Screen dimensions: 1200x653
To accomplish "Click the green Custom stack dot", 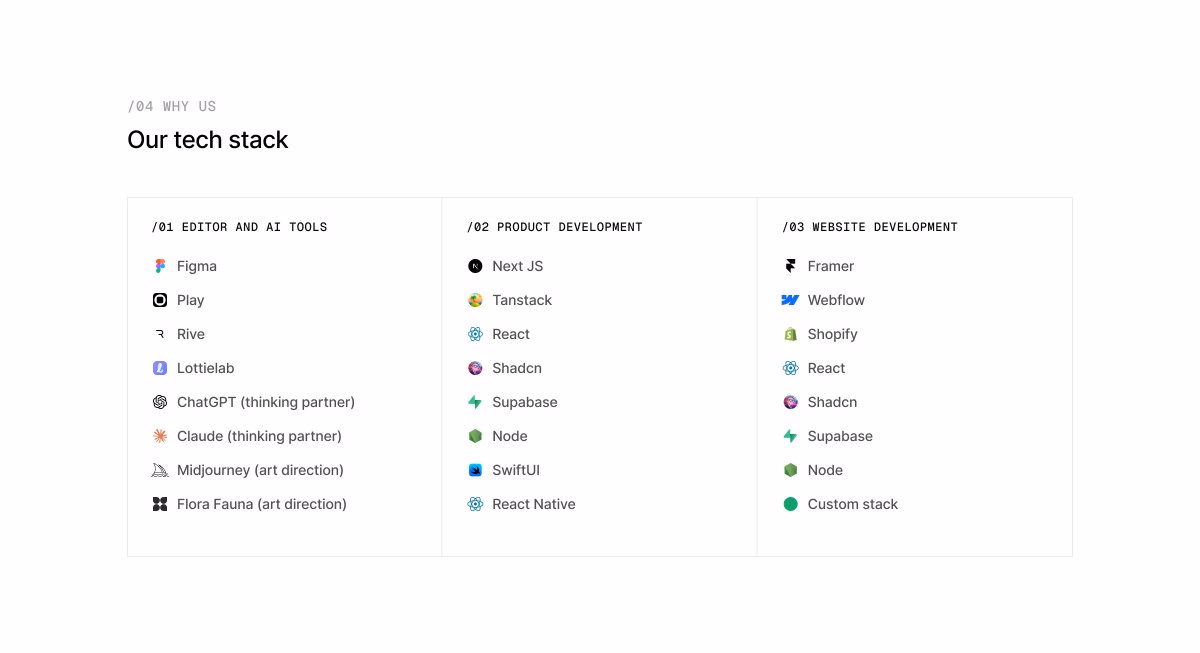I will pyautogui.click(x=791, y=504).
